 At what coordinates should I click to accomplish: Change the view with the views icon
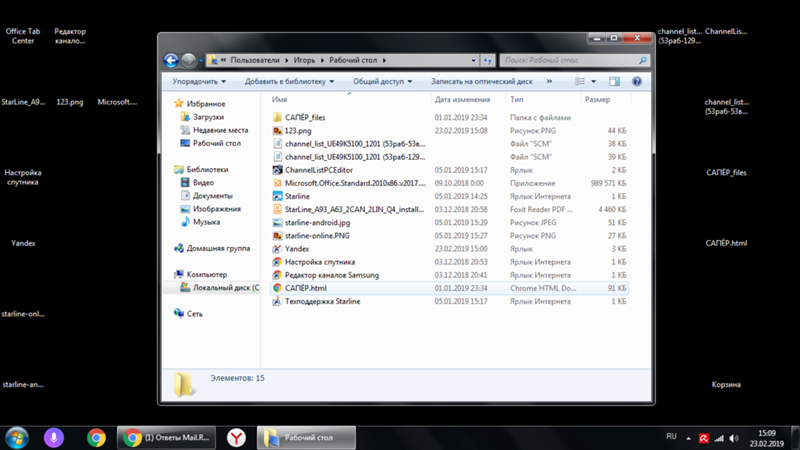pos(580,82)
